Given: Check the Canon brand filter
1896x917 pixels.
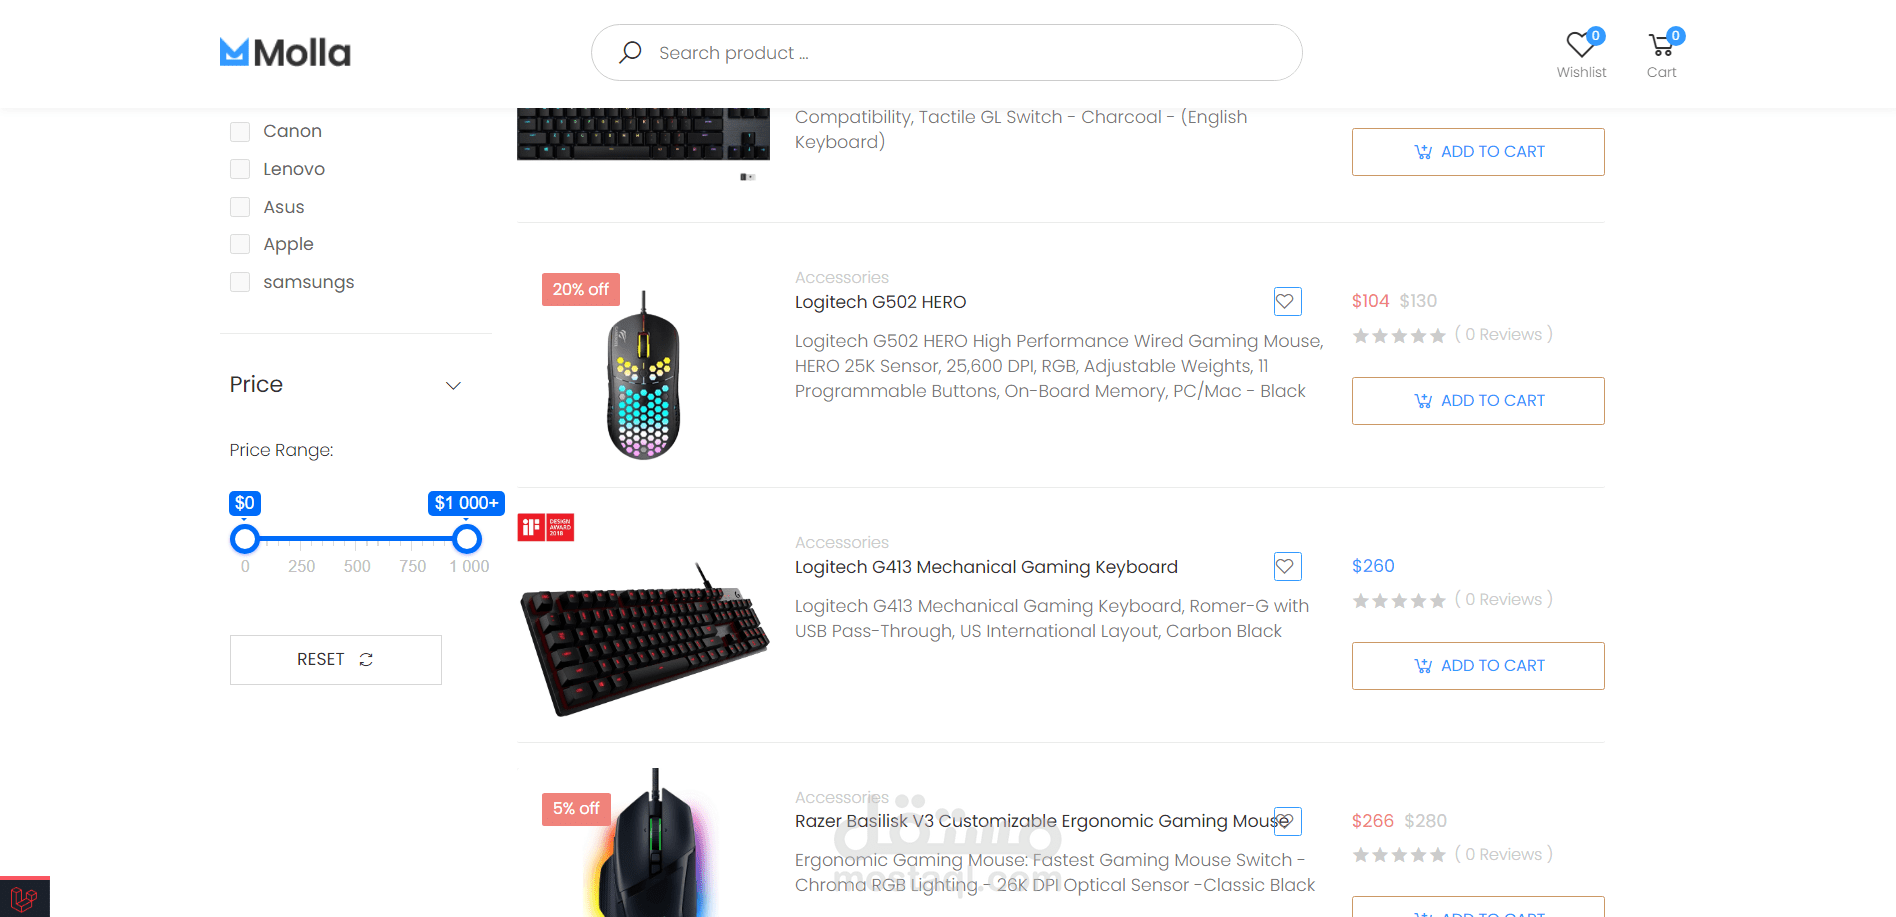Looking at the screenshot, I should [240, 132].
